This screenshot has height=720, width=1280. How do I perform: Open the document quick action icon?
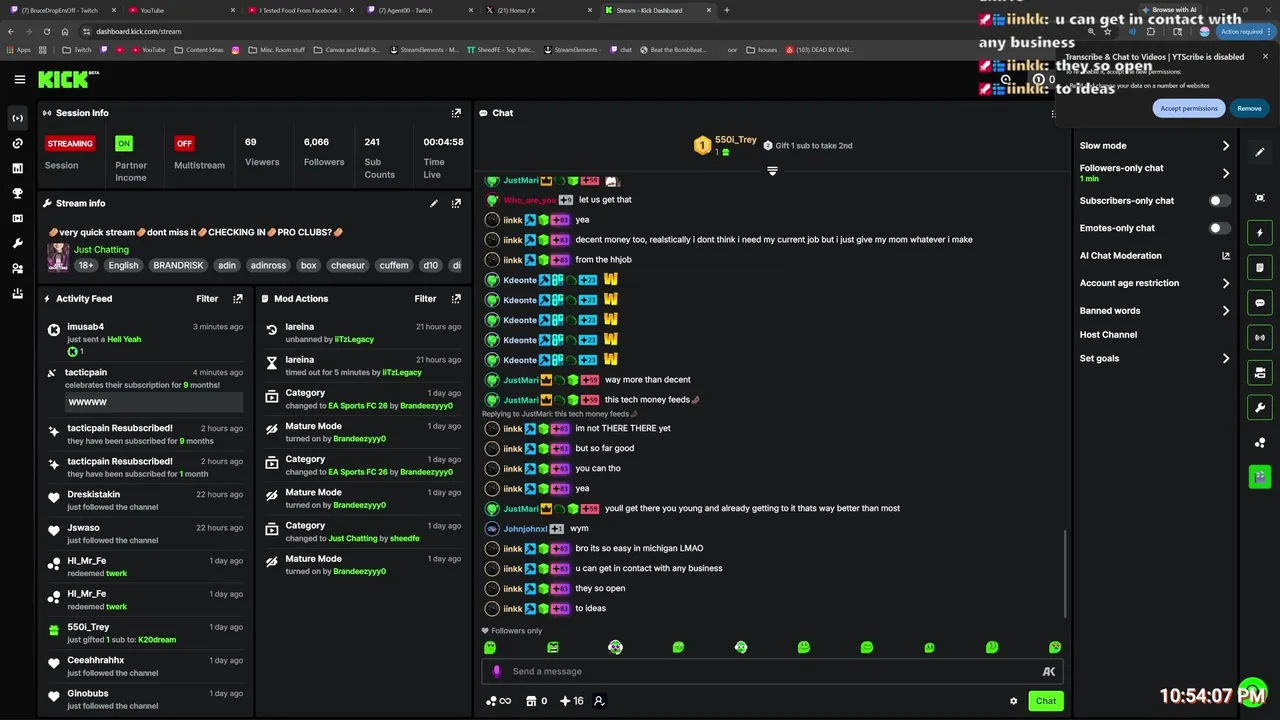pyautogui.click(x=1260, y=268)
